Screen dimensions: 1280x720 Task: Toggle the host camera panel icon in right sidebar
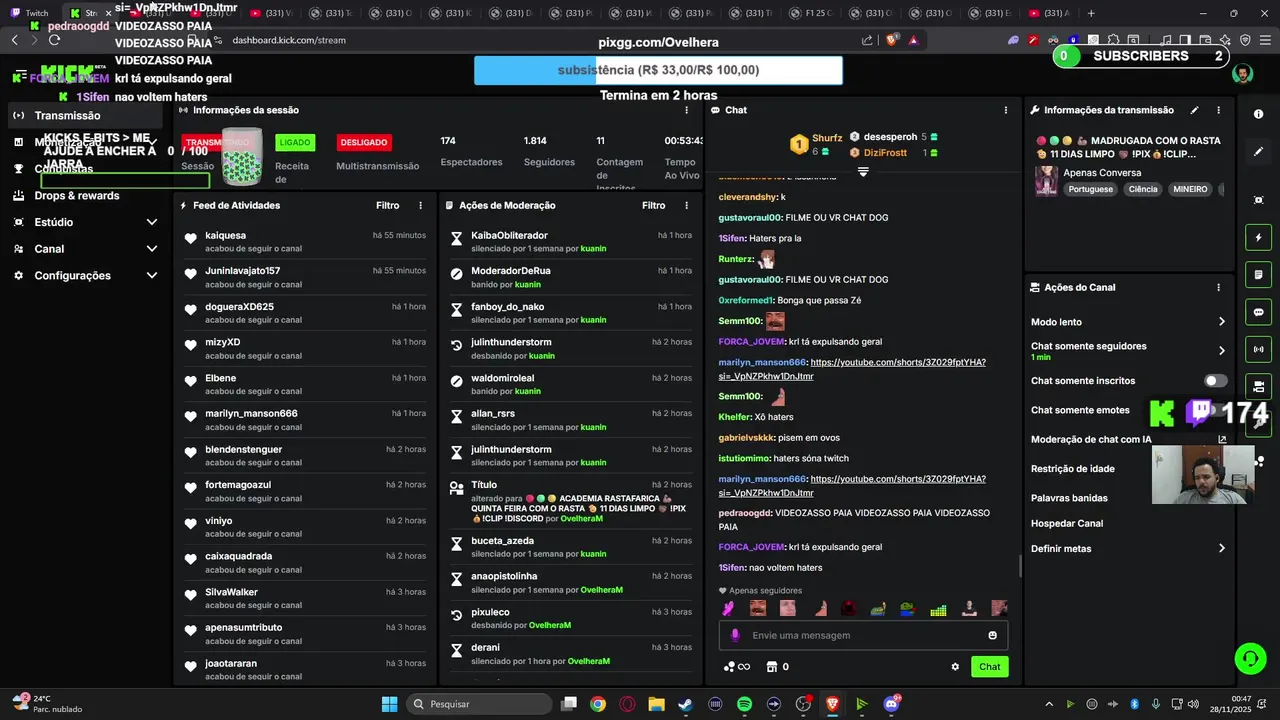click(1258, 386)
